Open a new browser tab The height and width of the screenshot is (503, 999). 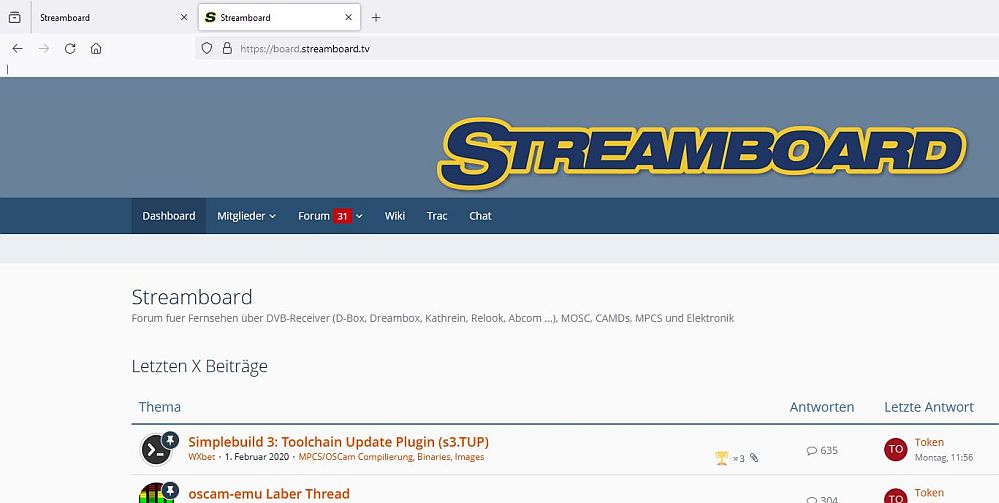[x=376, y=18]
